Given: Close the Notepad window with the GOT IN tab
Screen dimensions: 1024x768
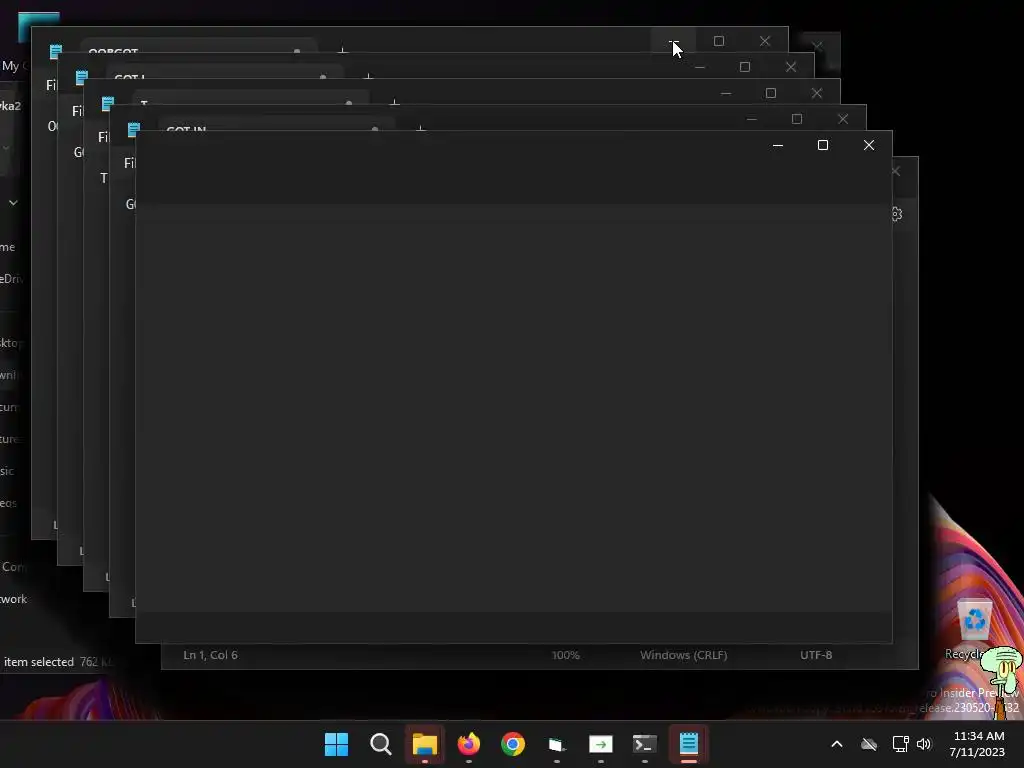Looking at the screenshot, I should tap(842, 119).
